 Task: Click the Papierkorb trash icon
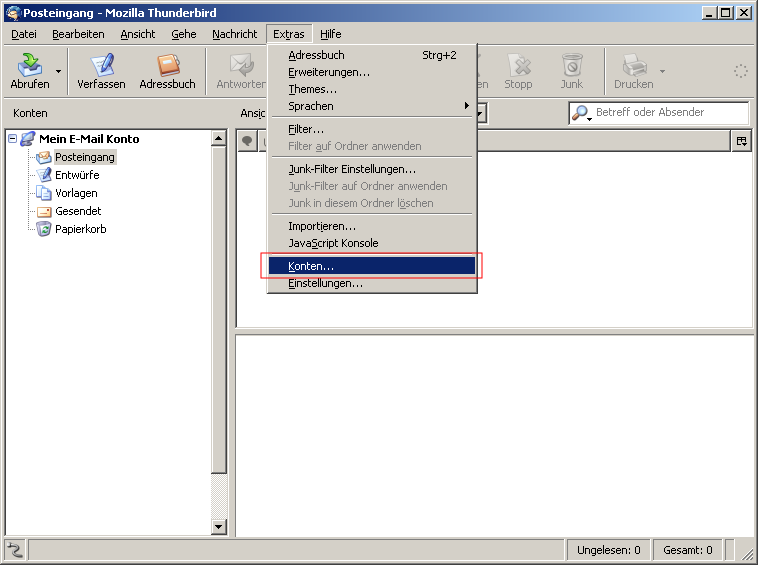coord(44,229)
